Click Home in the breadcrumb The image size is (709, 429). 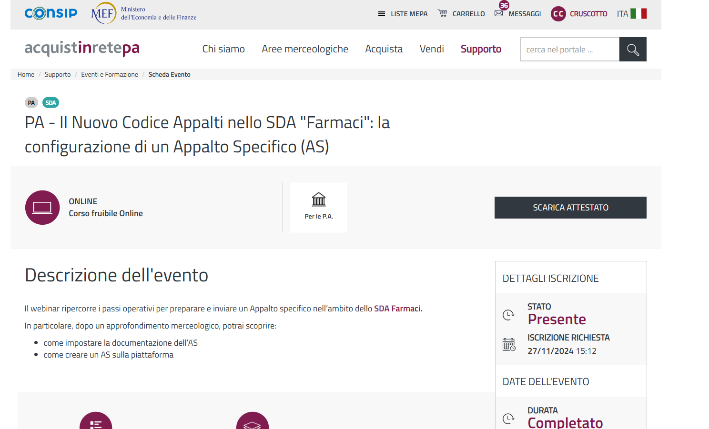pyautogui.click(x=25, y=74)
